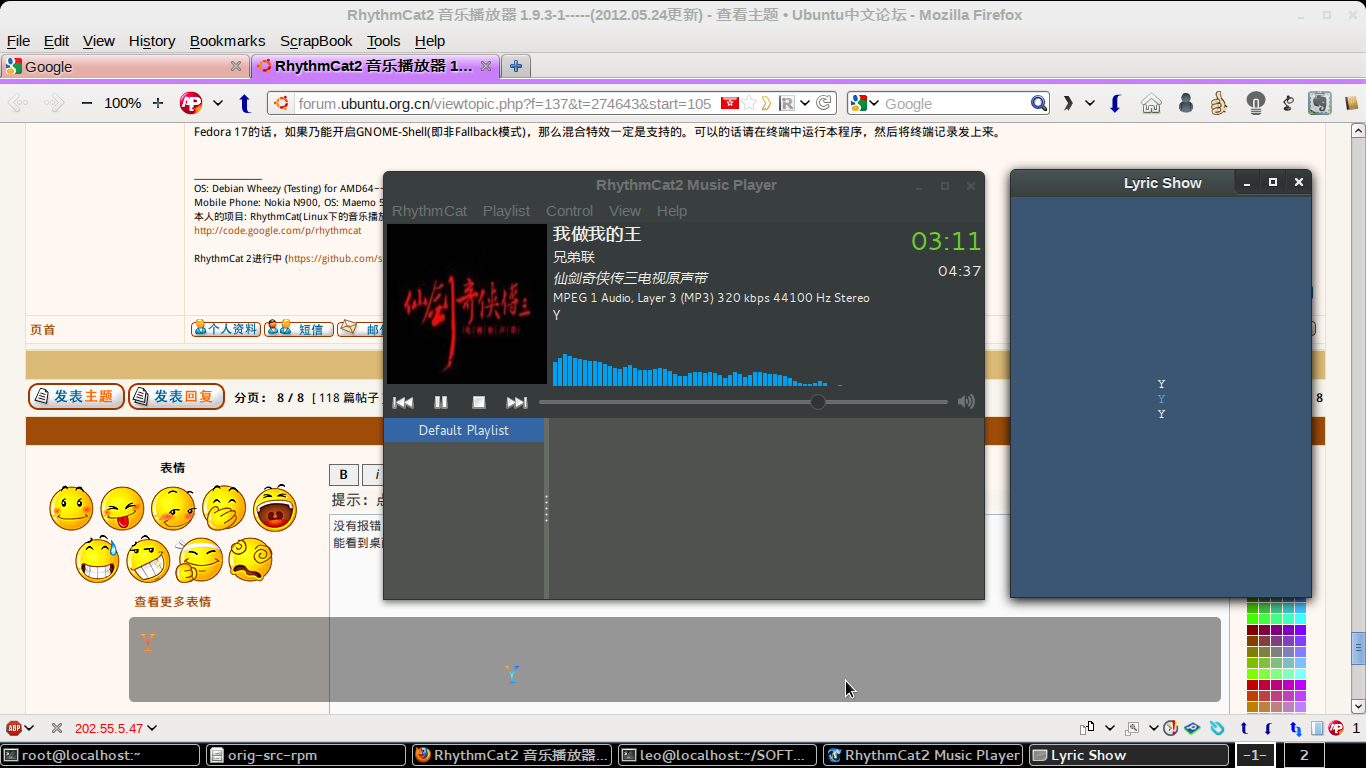Open the Help menu in music player
1366x768 pixels.
coord(672,211)
